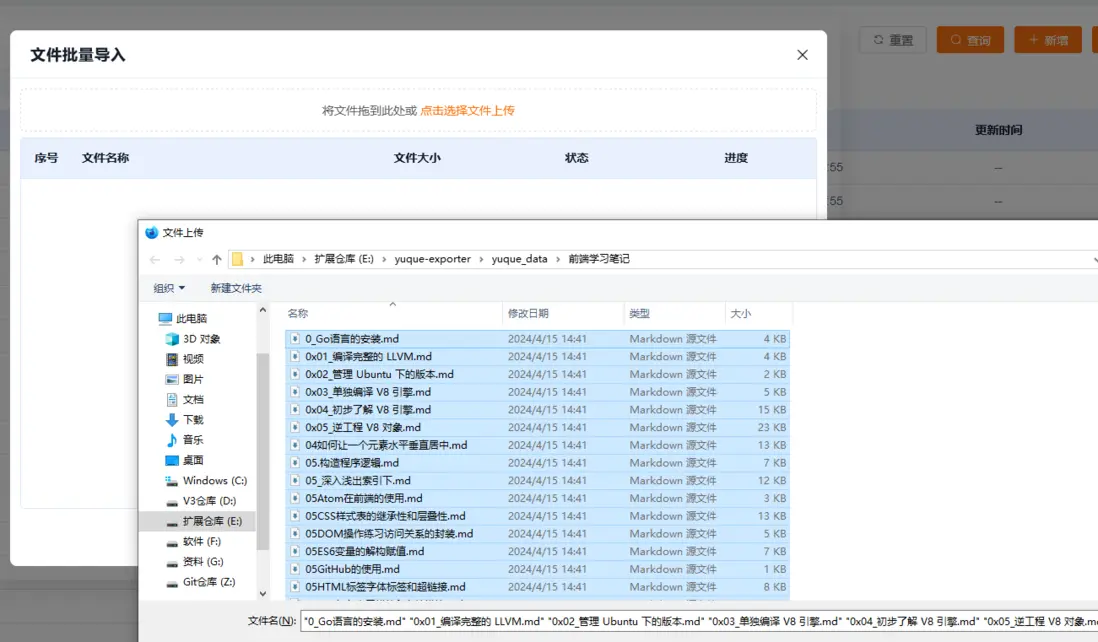Open the 3D 对象 folder in sidebar
This screenshot has height=642, width=1098.
point(201,339)
